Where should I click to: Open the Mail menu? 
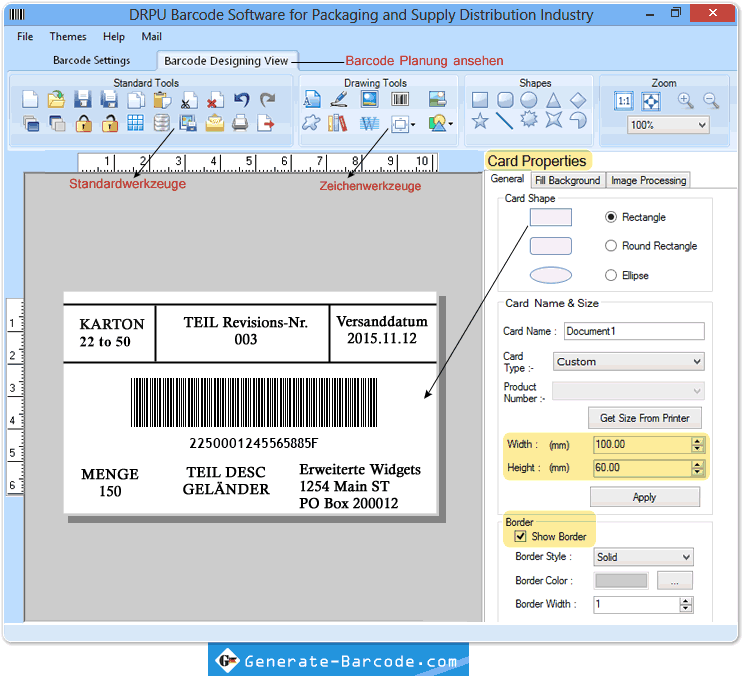tap(151, 37)
